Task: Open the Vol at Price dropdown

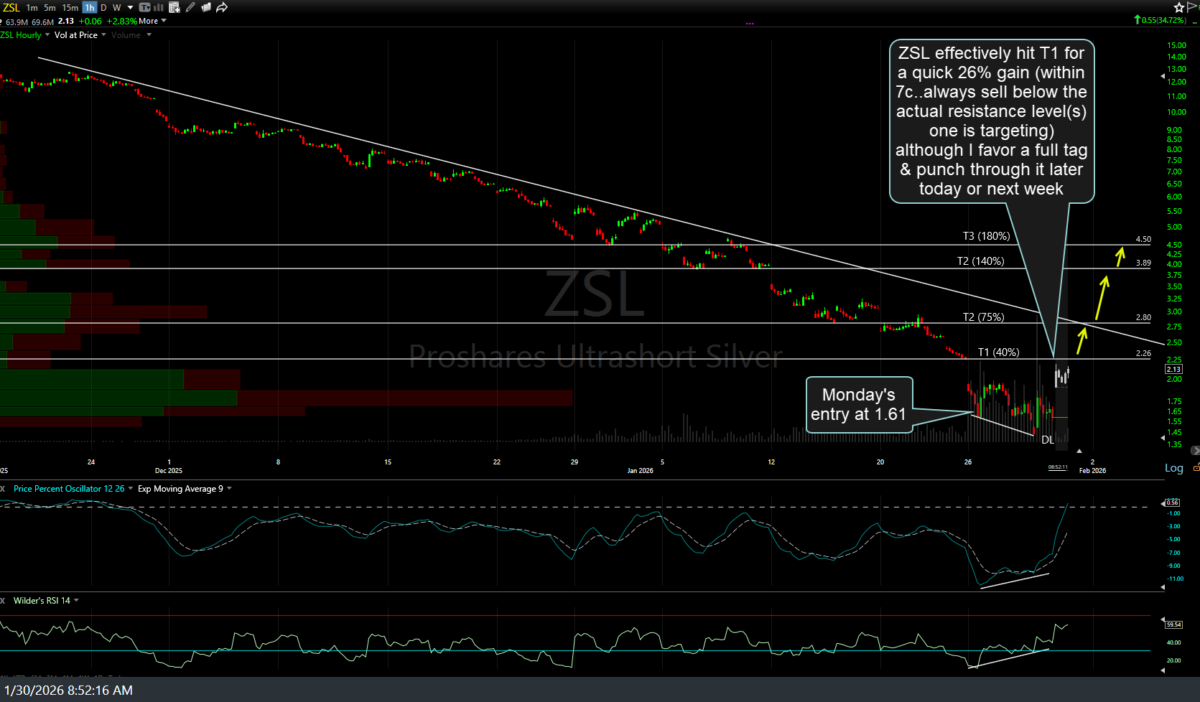Action: point(104,35)
